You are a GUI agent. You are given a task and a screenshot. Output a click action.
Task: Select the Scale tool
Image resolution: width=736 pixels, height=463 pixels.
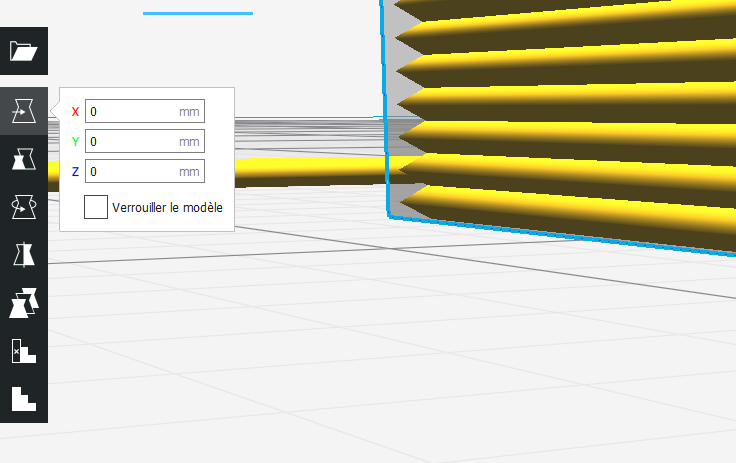[23, 159]
